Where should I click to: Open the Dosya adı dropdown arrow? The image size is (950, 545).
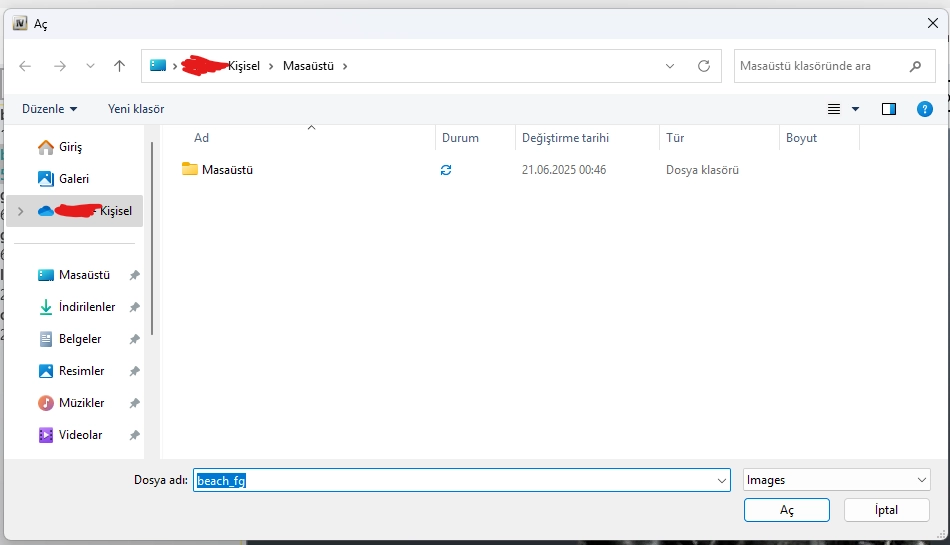(722, 480)
